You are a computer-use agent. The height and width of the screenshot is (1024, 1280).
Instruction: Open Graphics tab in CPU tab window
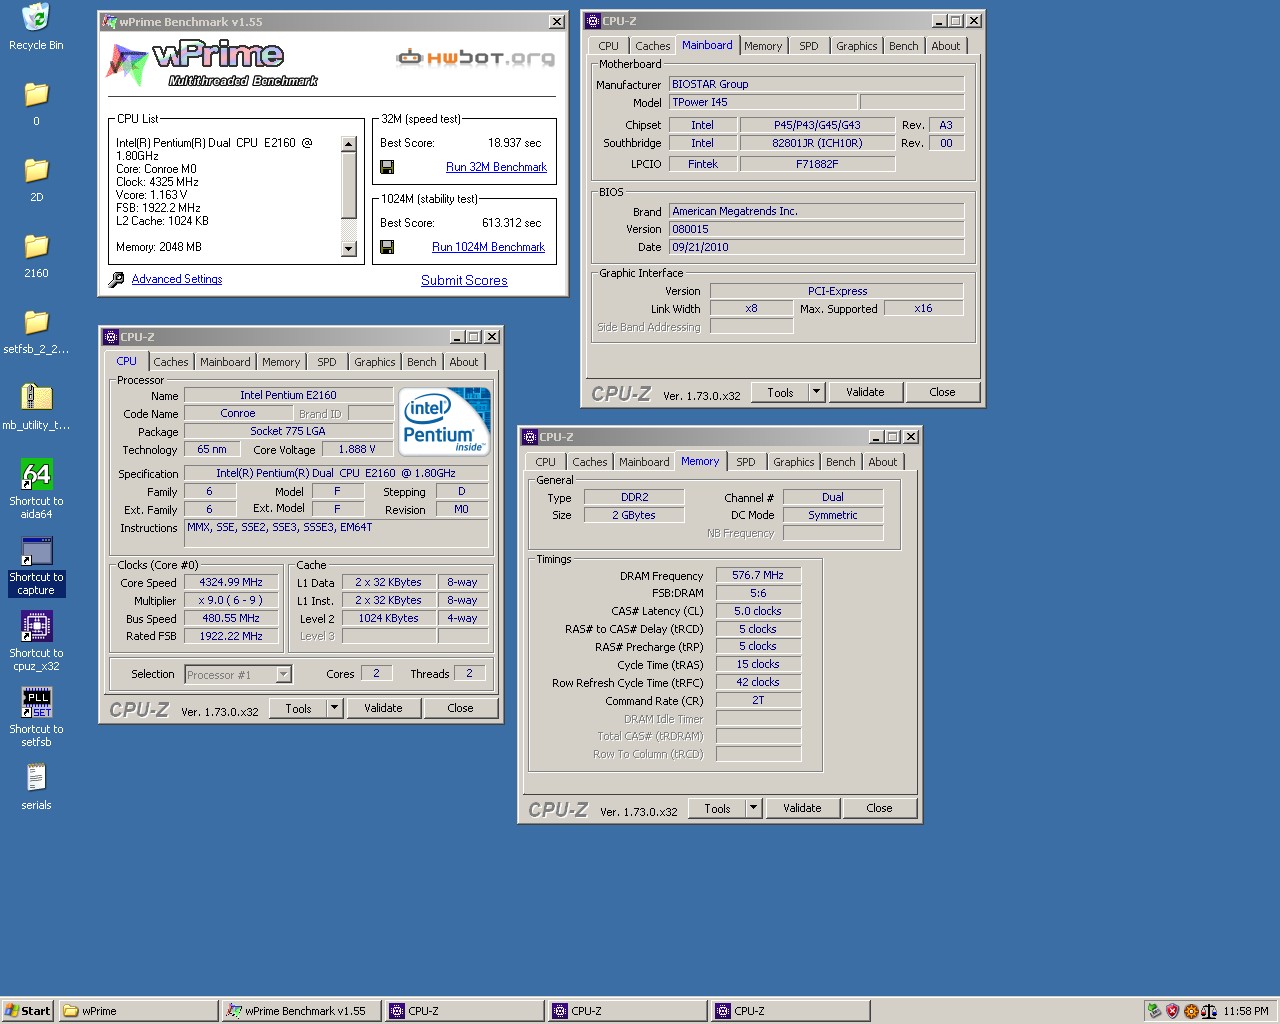(x=375, y=362)
